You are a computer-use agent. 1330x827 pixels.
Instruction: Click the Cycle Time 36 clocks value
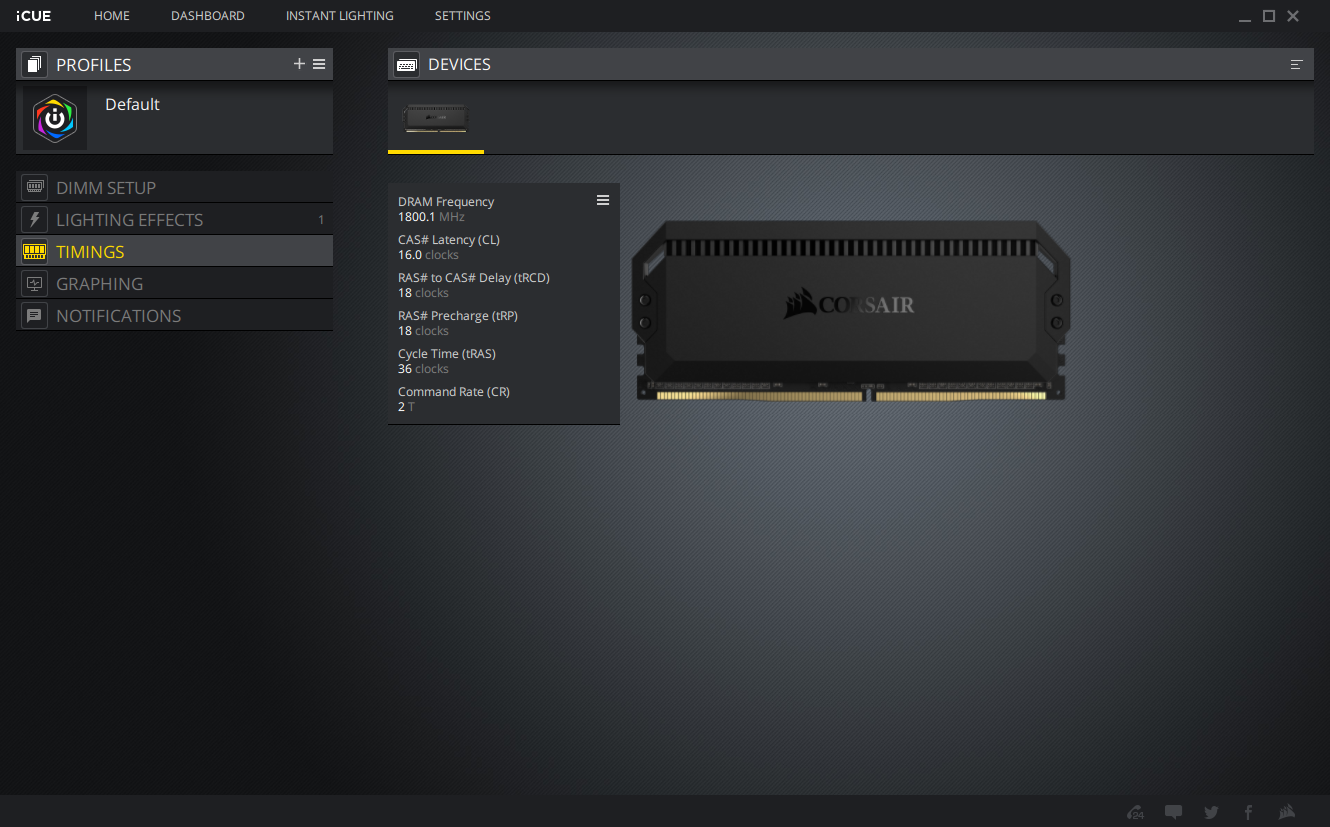click(423, 368)
